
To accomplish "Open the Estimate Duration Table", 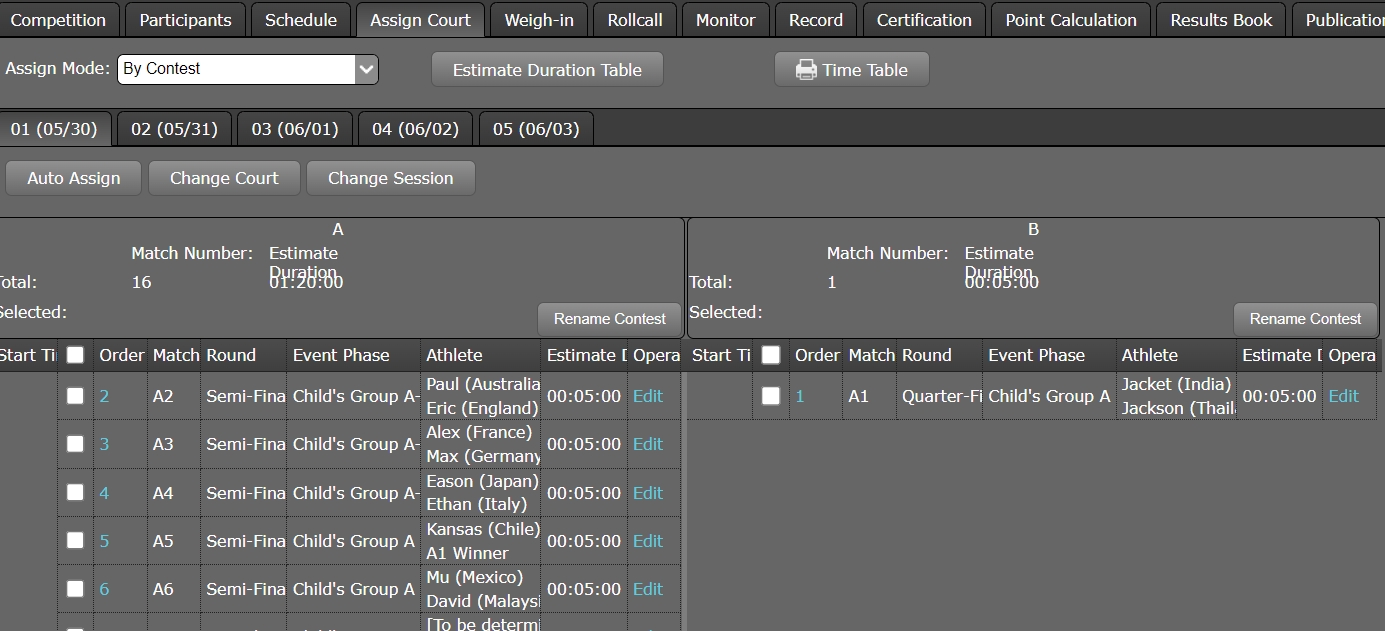I will pos(547,70).
